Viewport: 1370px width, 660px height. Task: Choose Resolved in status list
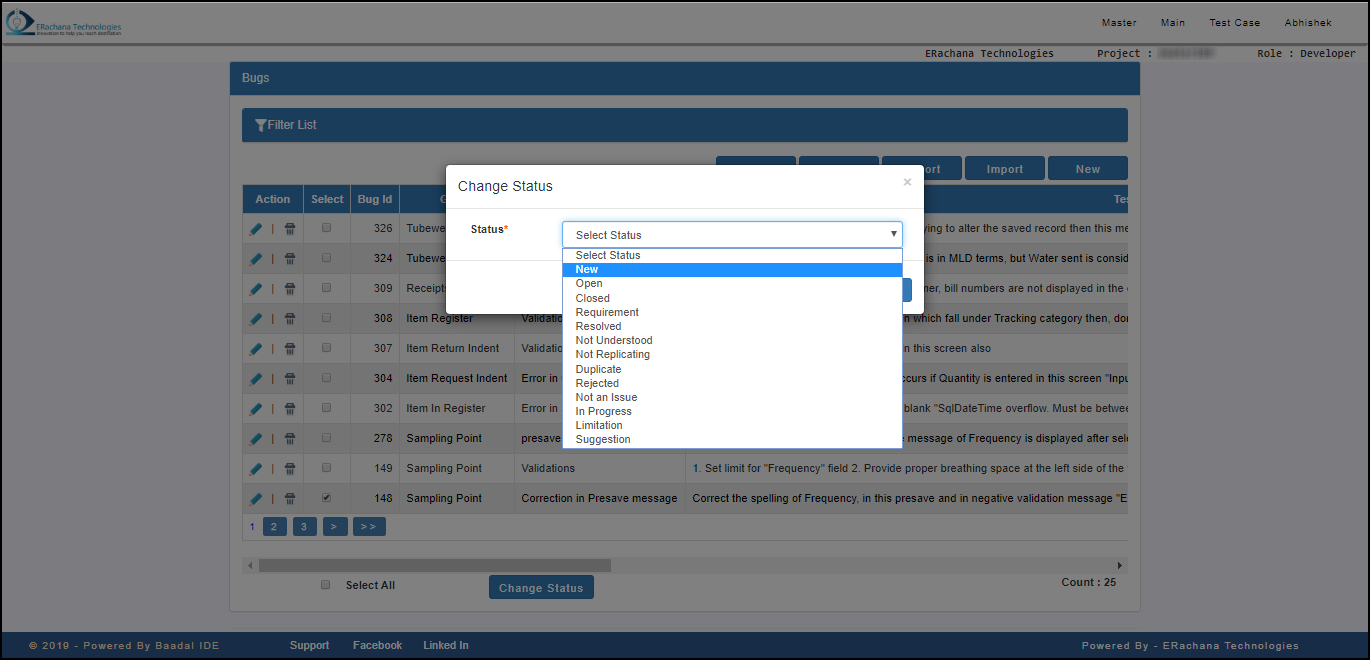point(732,326)
